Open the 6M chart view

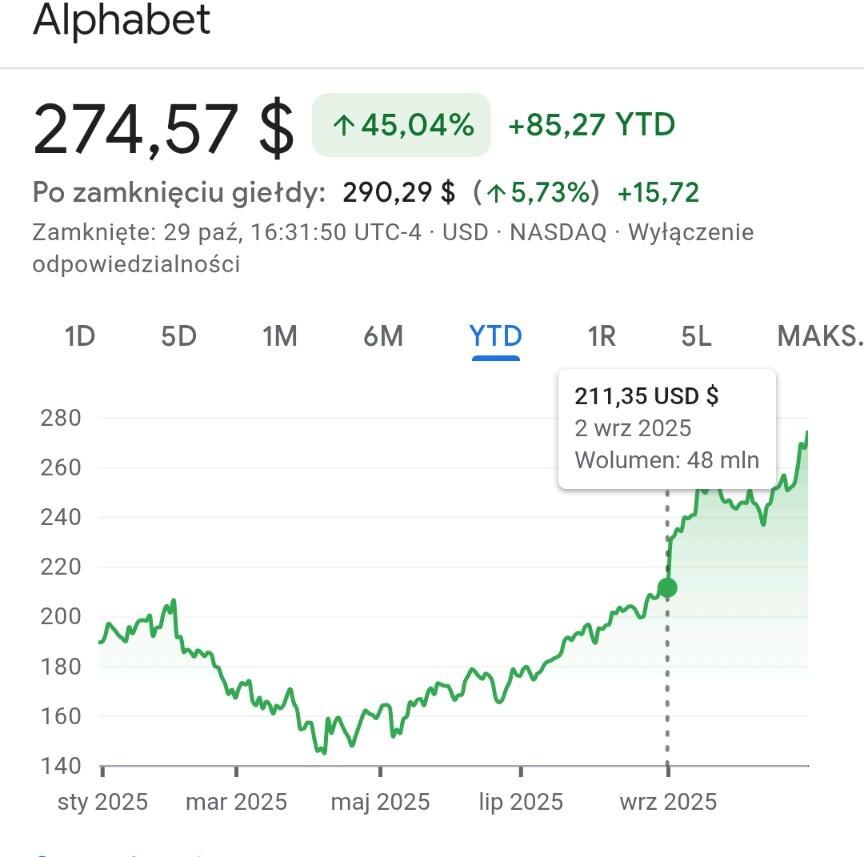(383, 337)
